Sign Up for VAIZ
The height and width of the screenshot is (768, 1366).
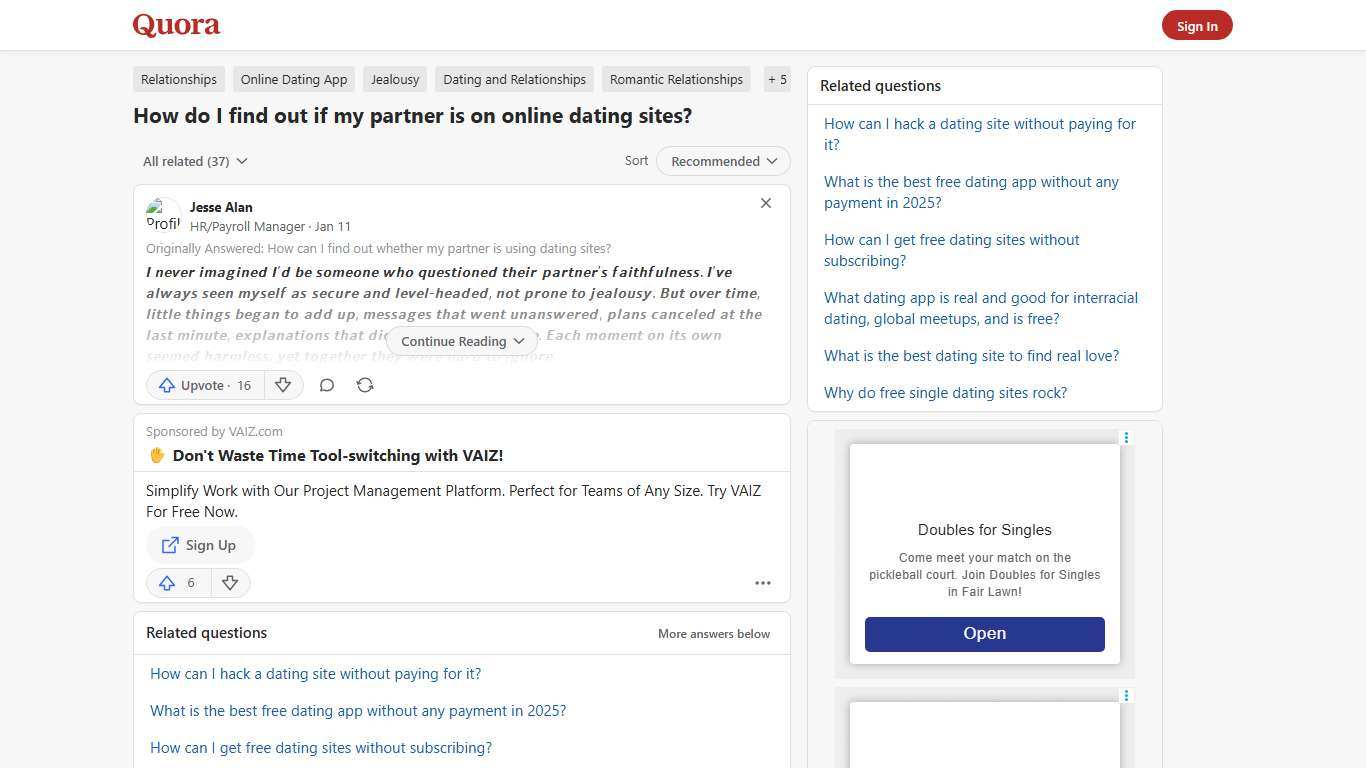(199, 545)
